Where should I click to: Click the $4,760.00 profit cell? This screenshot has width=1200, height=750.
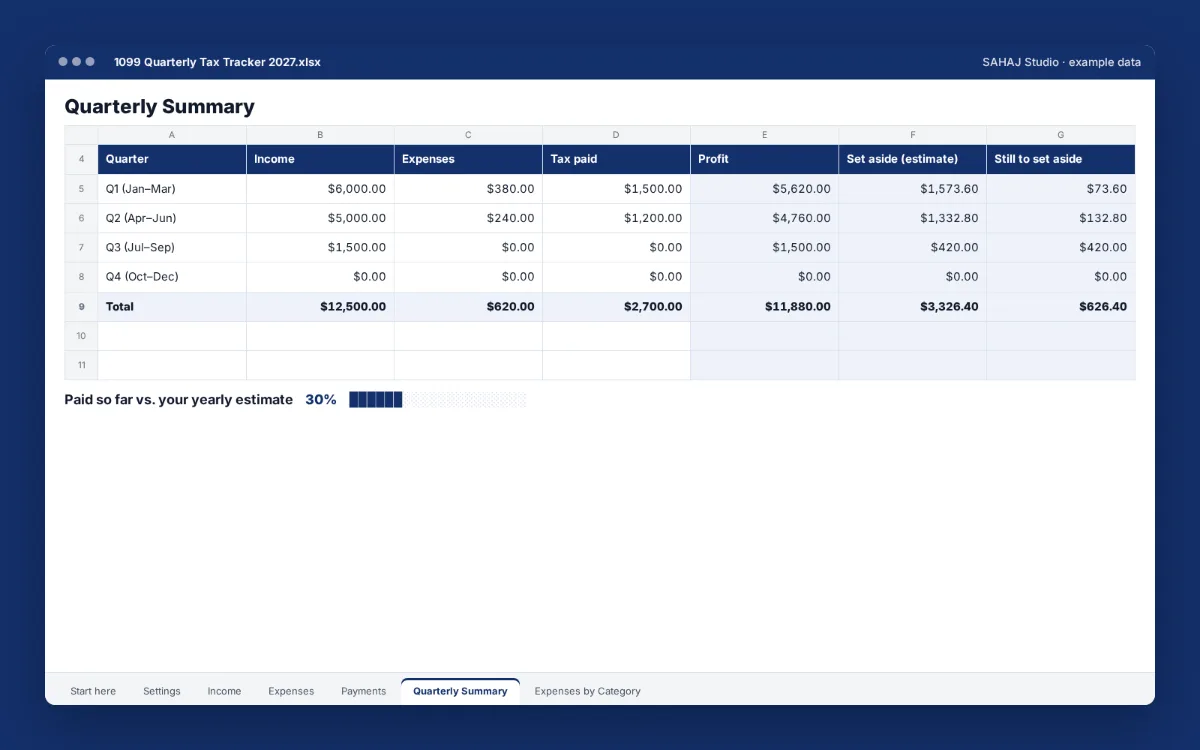[764, 218]
